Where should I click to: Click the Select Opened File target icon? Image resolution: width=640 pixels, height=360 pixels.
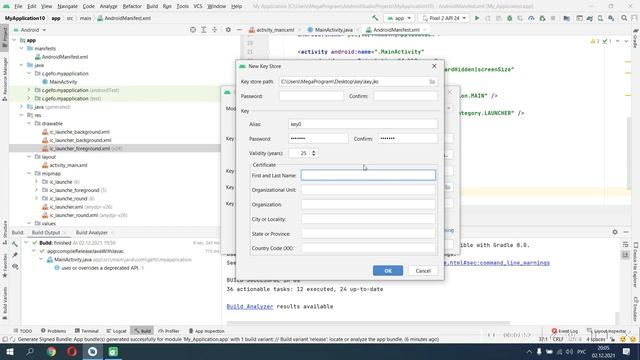[x=193, y=30]
